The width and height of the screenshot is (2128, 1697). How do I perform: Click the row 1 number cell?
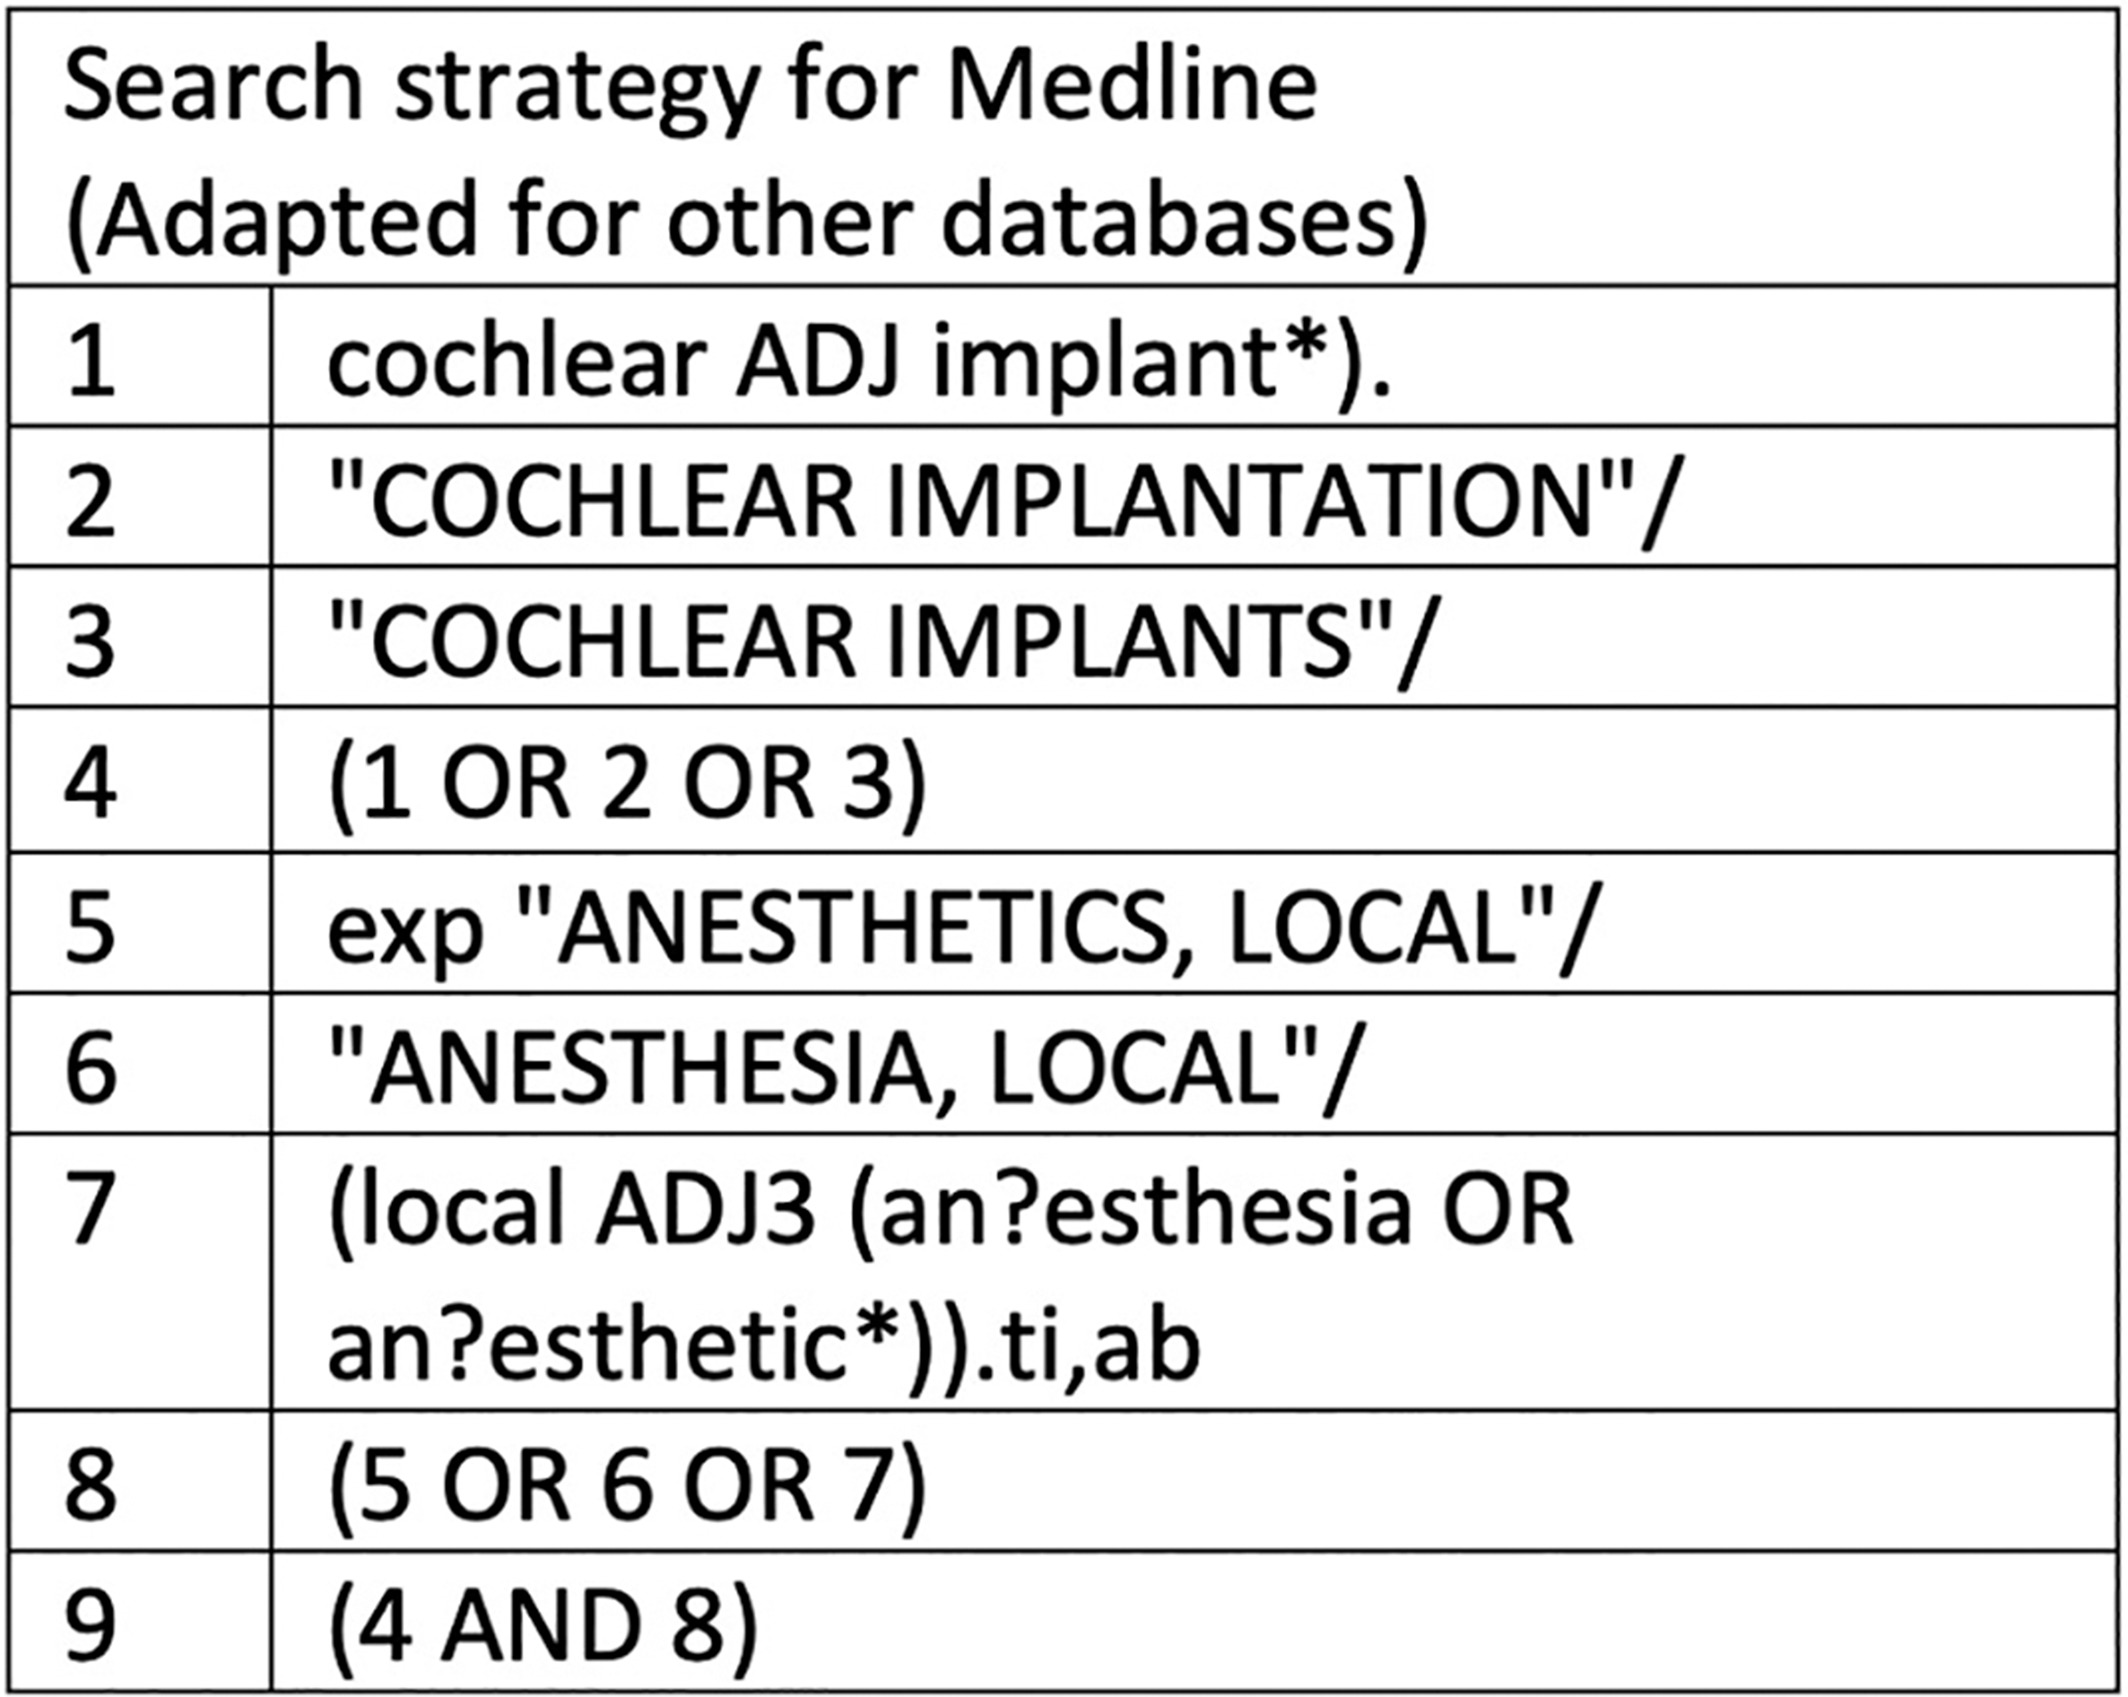140,357
